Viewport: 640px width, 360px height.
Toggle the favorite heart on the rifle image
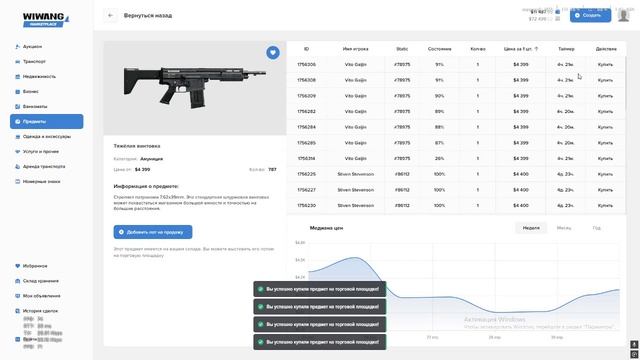click(273, 52)
